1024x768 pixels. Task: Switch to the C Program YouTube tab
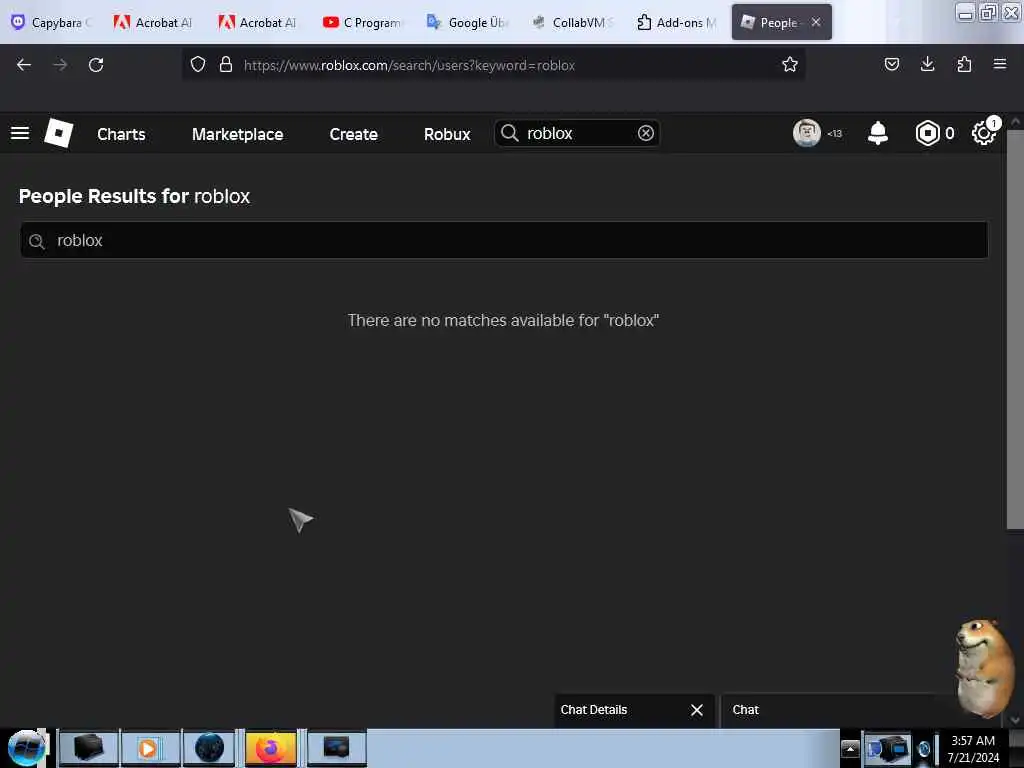(x=363, y=22)
